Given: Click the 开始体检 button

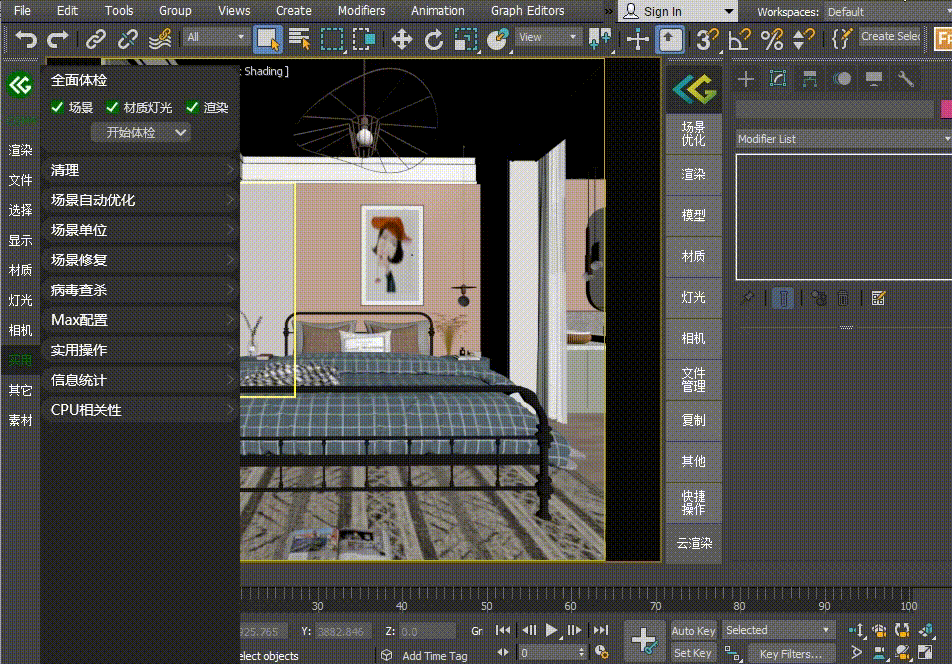Looking at the screenshot, I should tap(132, 132).
